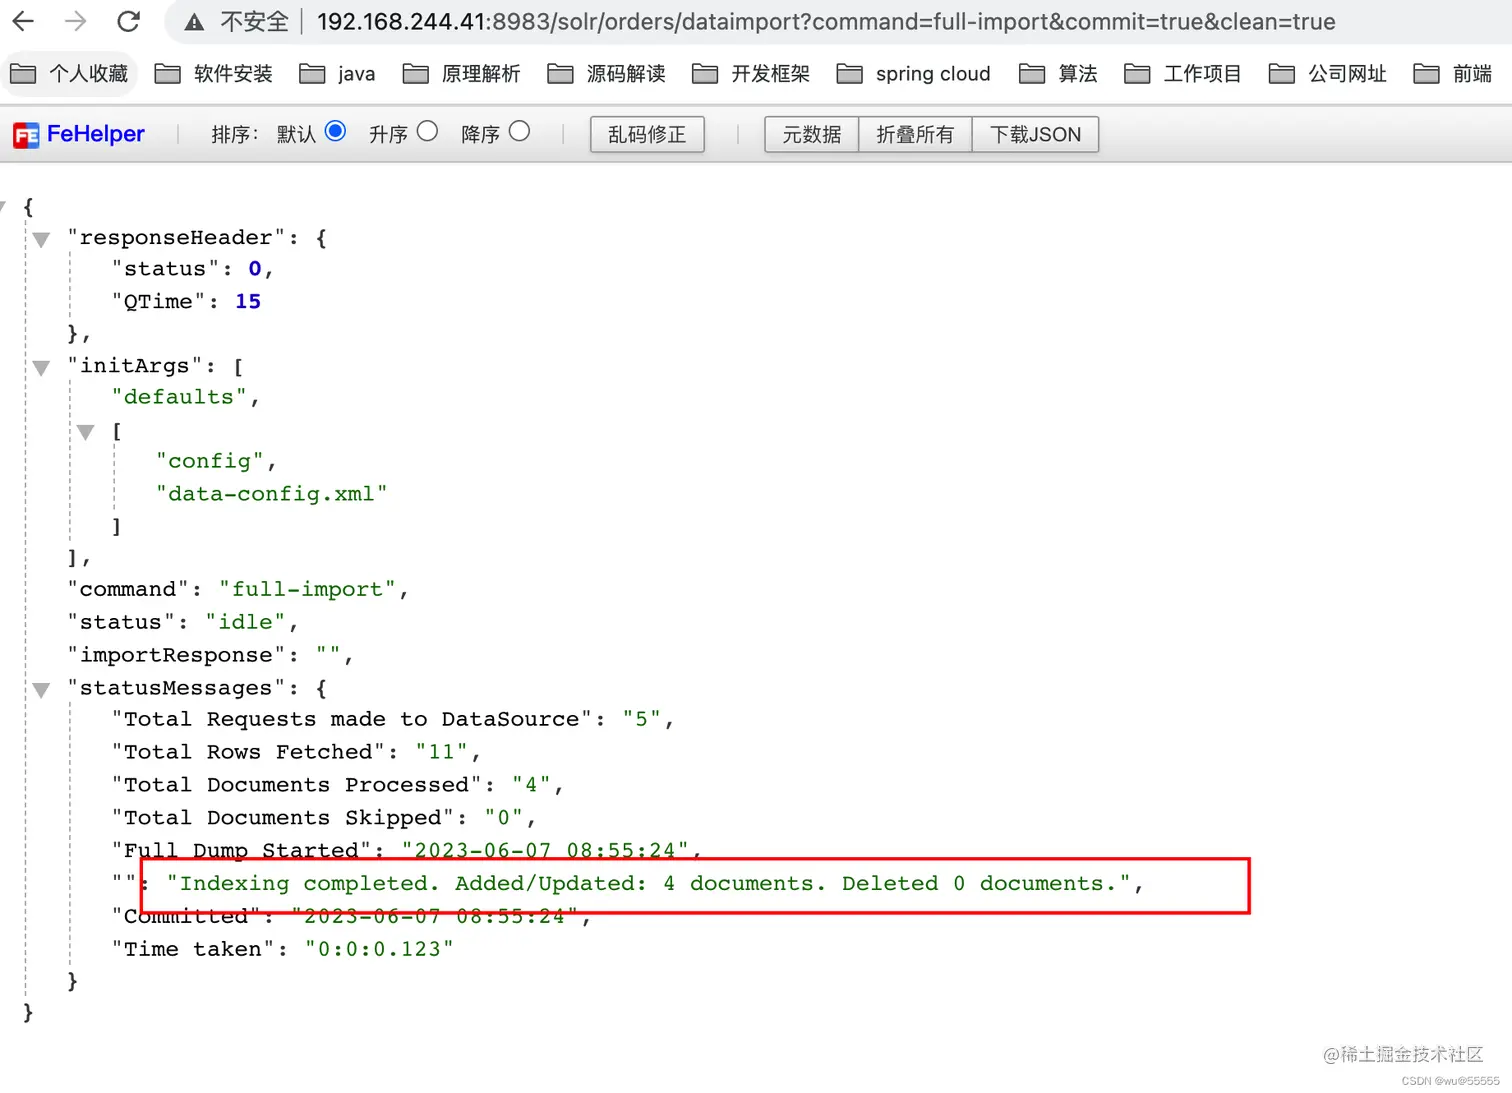This screenshot has width=1512, height=1093.
Task: Open the 原理解析 bookmark folder
Action: click(461, 74)
